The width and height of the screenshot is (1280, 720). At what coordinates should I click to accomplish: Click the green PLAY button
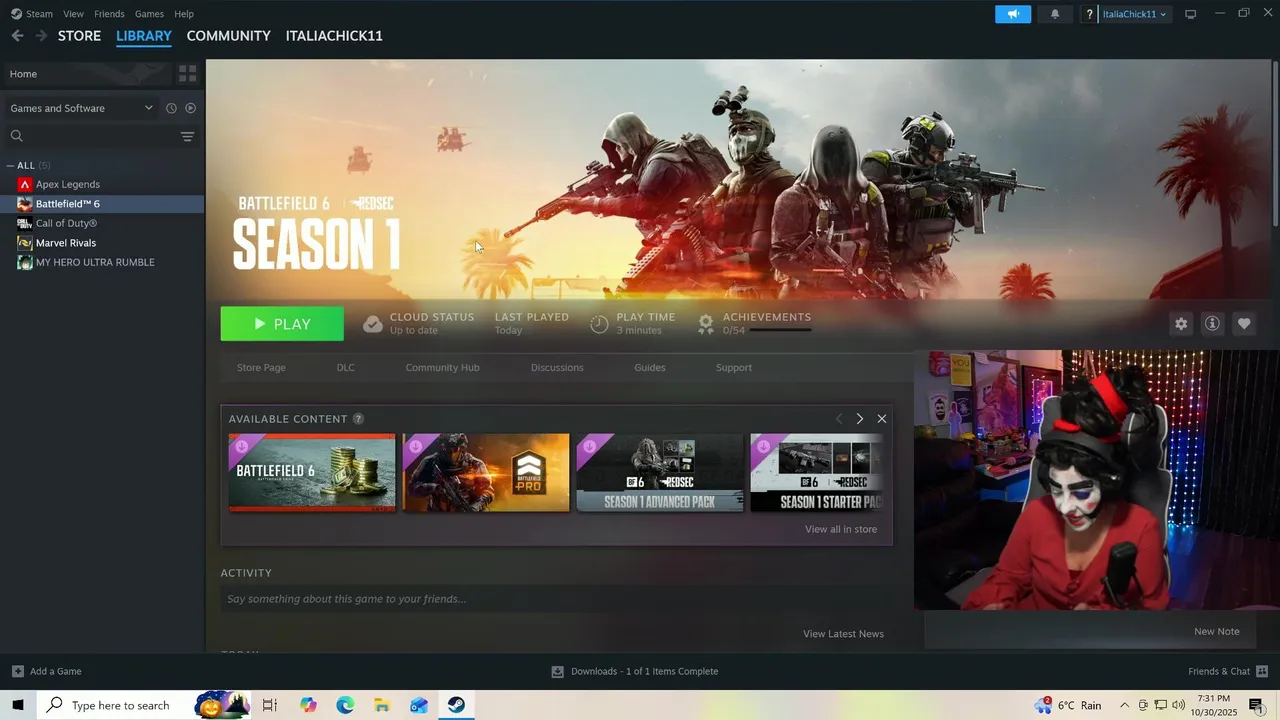(x=282, y=324)
